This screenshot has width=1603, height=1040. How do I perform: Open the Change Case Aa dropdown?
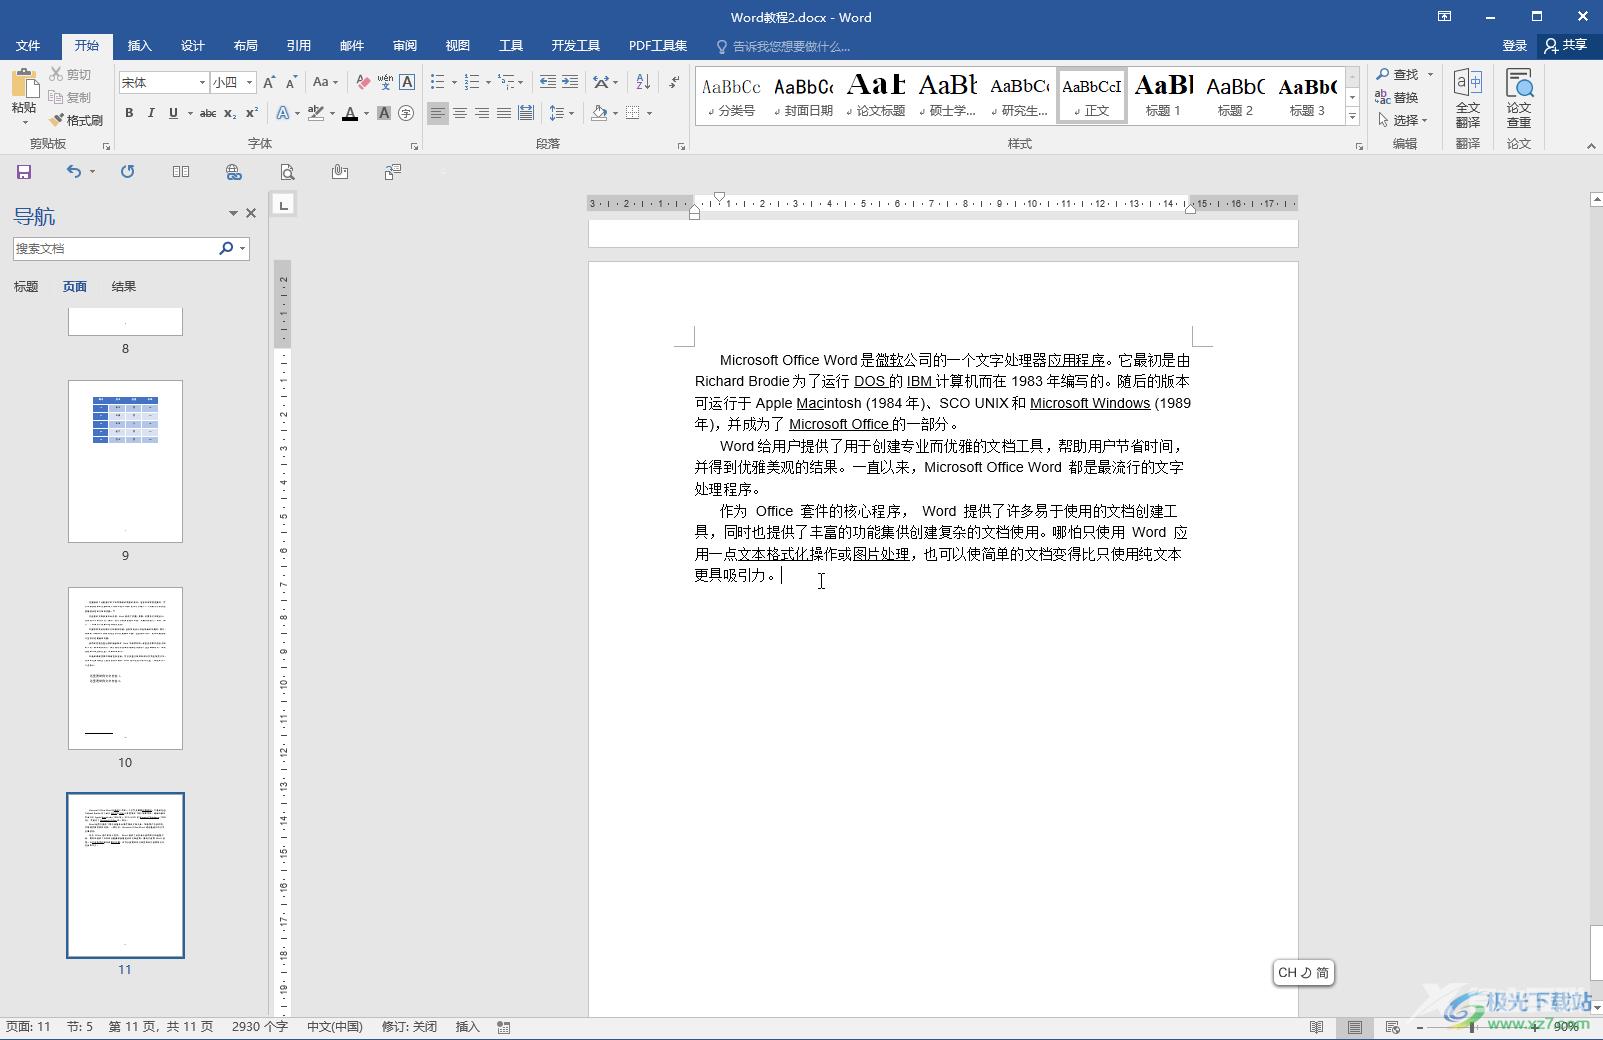point(325,82)
